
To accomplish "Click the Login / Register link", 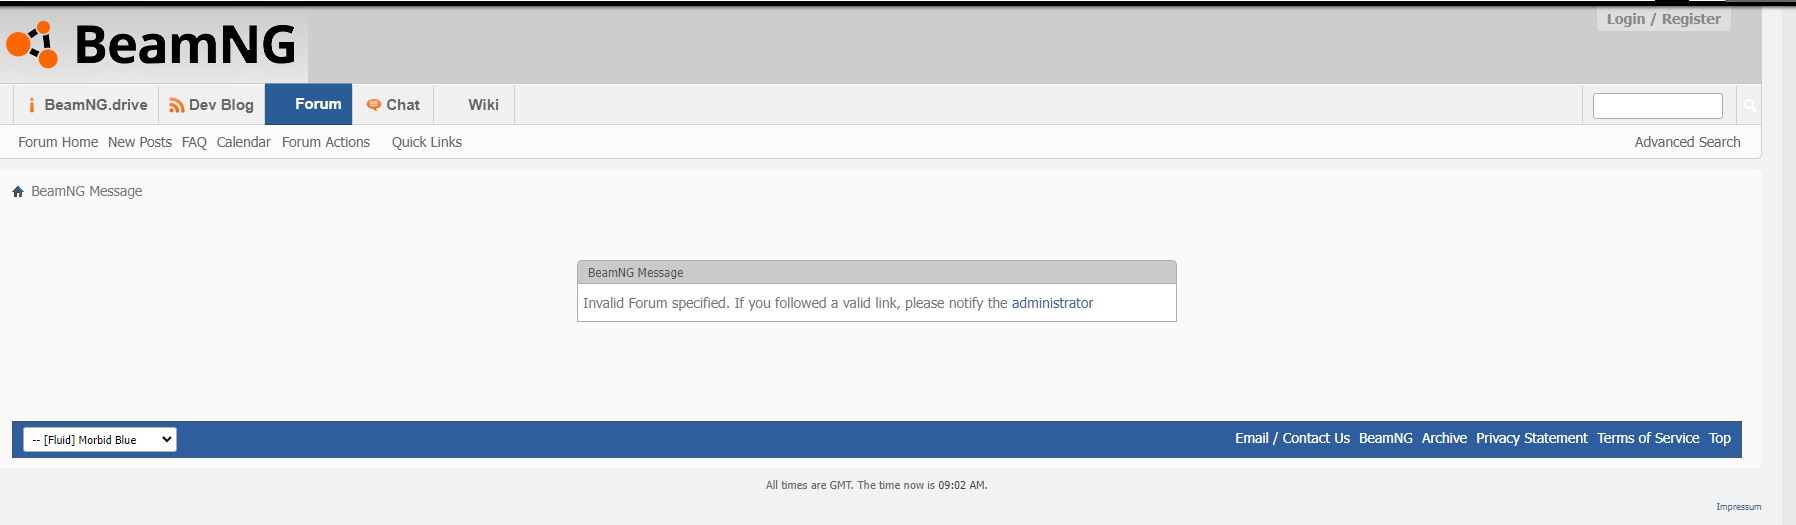I will (1663, 19).
